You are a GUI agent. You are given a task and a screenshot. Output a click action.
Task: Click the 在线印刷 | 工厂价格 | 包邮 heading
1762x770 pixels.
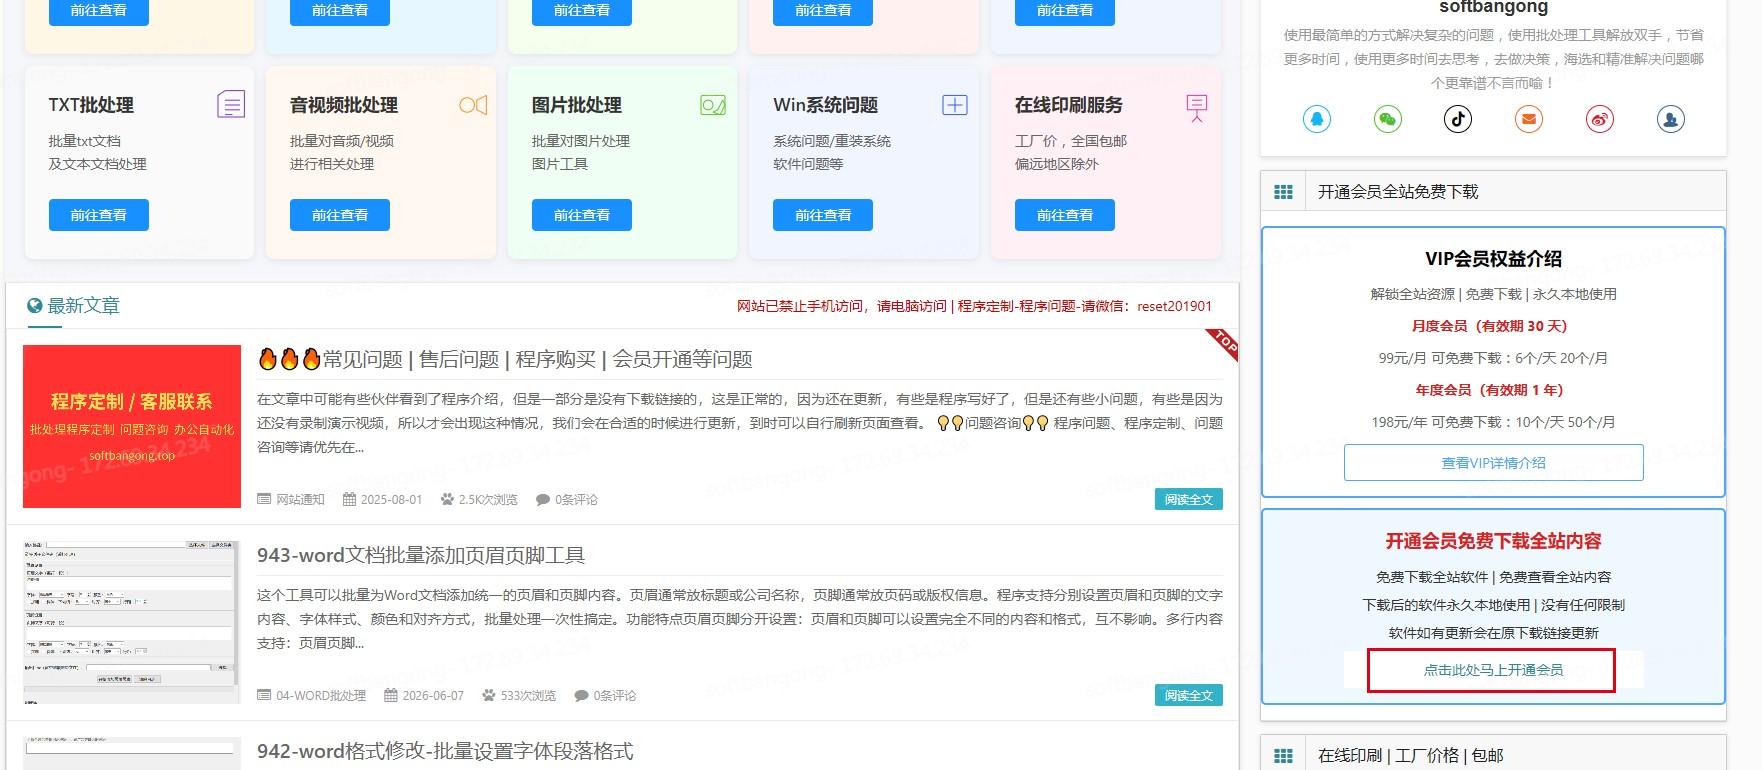click(1410, 756)
